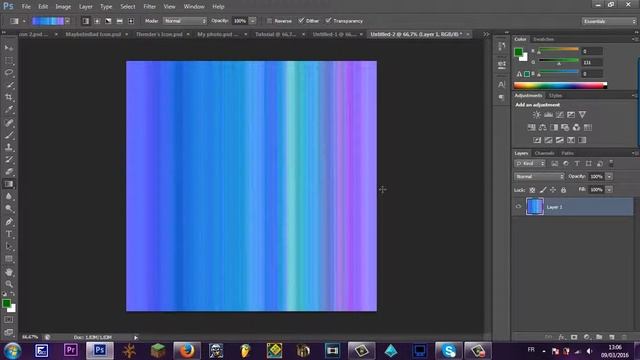Select the Horizontal Type tool
Screen dimensions: 640x360
click(x=9, y=234)
